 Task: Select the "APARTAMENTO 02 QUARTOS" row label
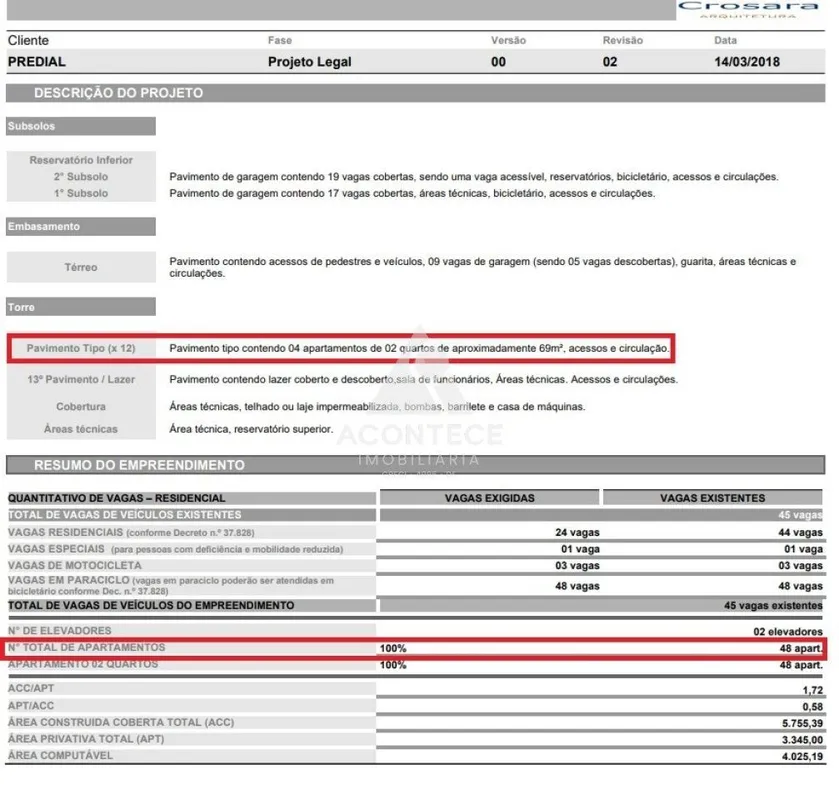tap(82, 664)
